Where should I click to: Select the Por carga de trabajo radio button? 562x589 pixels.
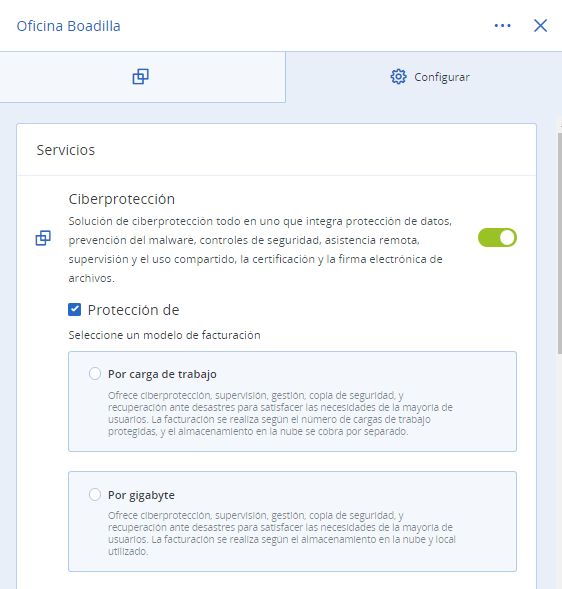coord(95,374)
